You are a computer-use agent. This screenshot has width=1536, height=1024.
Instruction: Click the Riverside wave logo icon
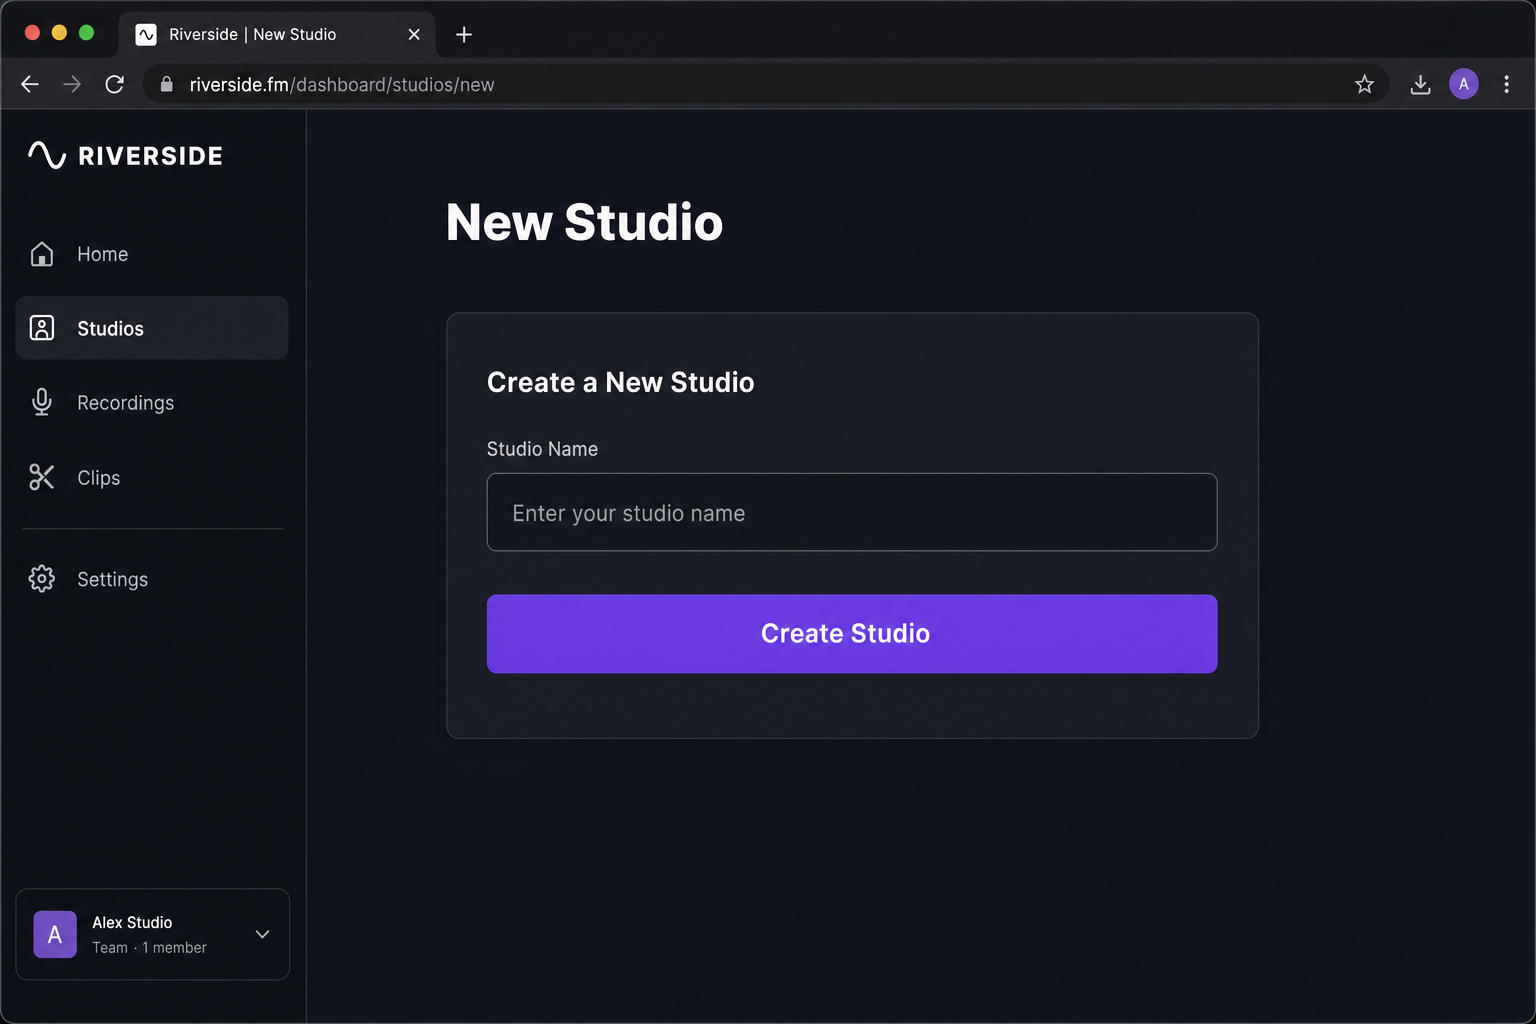pos(47,155)
